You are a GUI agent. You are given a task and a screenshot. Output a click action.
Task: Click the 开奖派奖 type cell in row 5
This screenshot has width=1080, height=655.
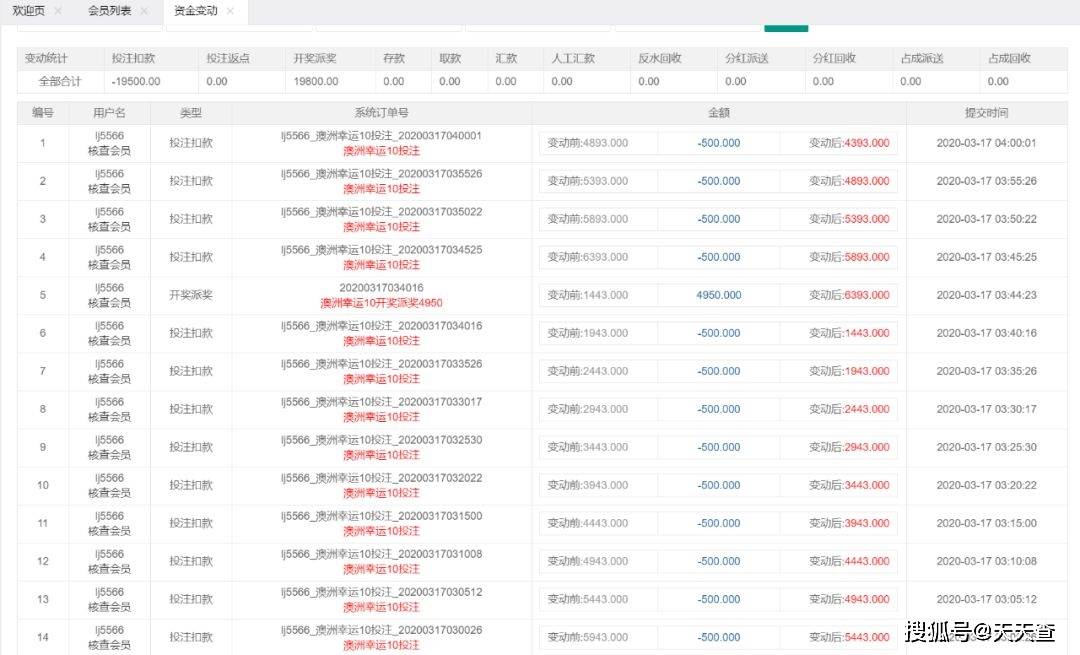[191, 295]
